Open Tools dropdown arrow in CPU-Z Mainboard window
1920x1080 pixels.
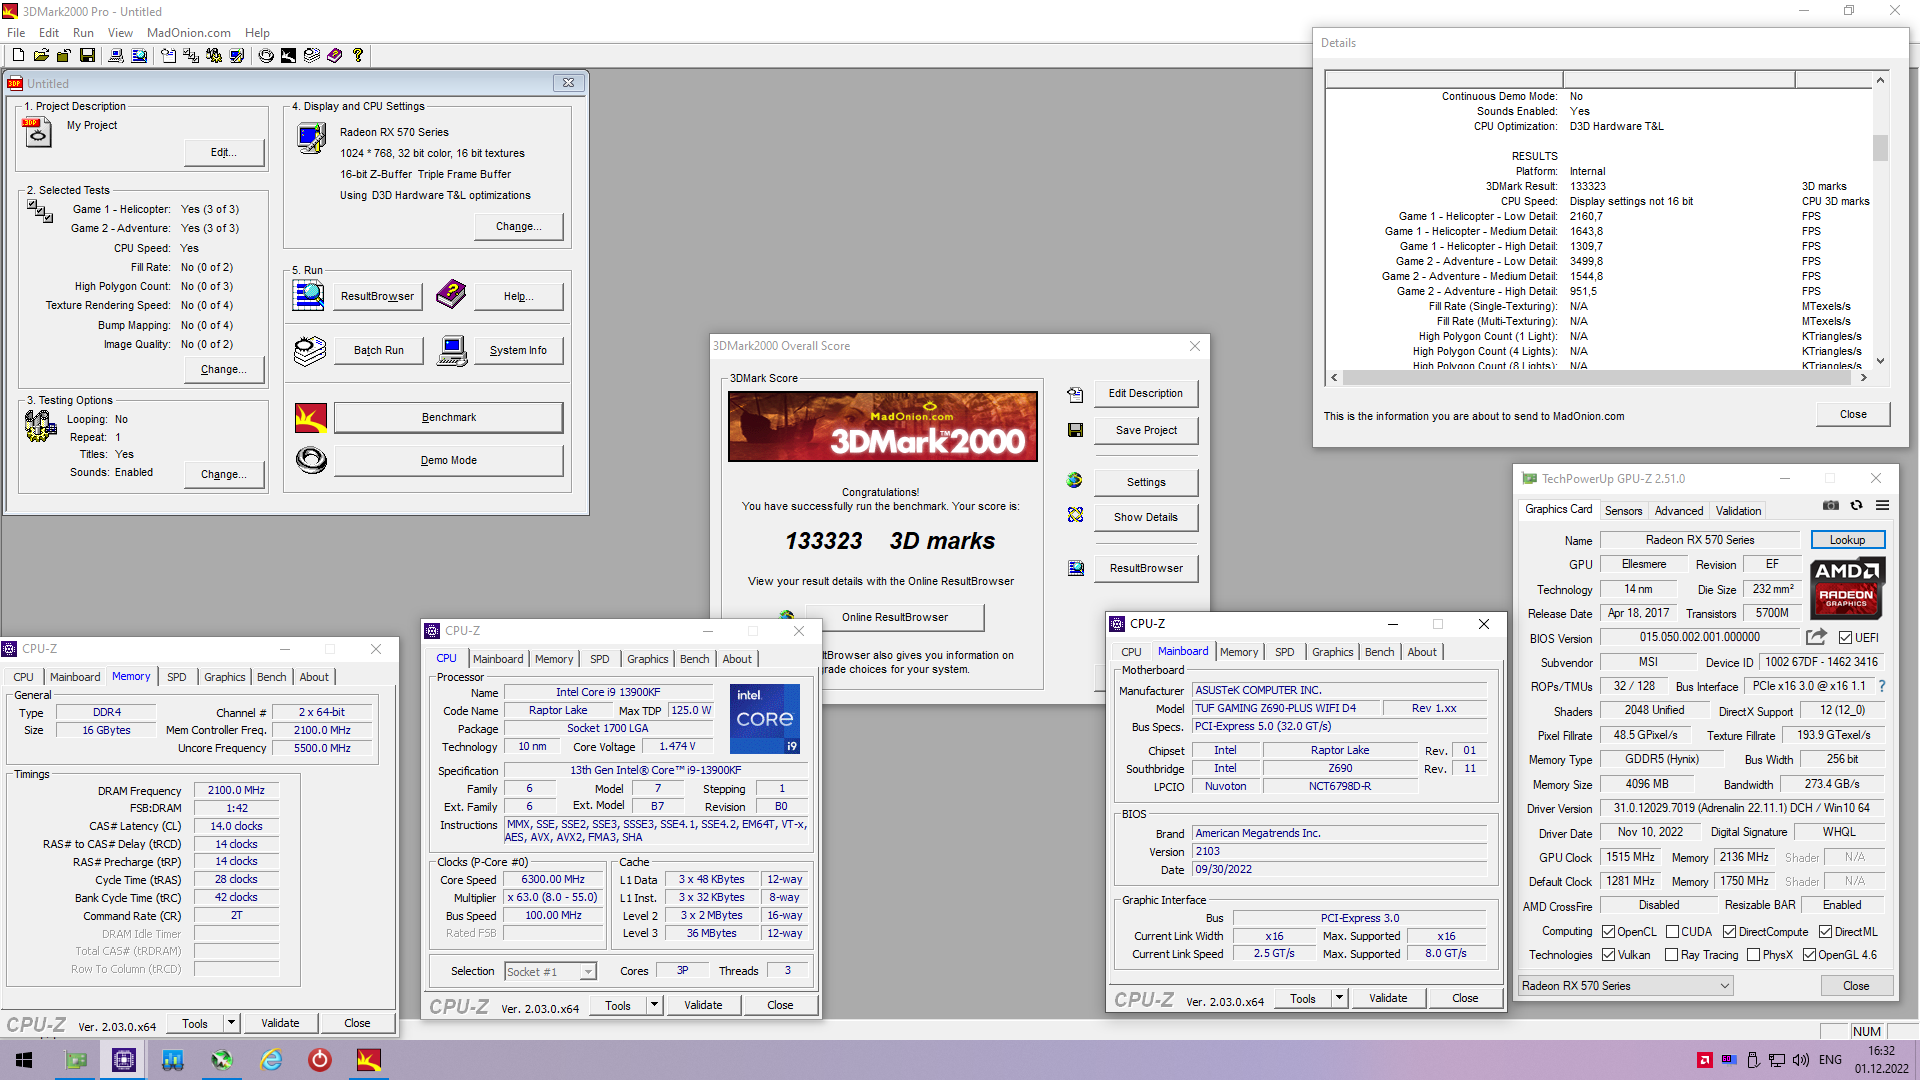pos(1339,998)
